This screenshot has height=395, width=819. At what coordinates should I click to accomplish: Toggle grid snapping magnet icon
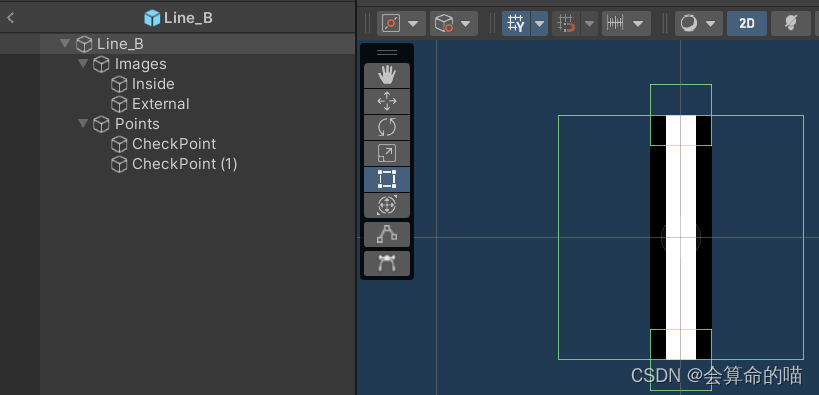click(566, 24)
